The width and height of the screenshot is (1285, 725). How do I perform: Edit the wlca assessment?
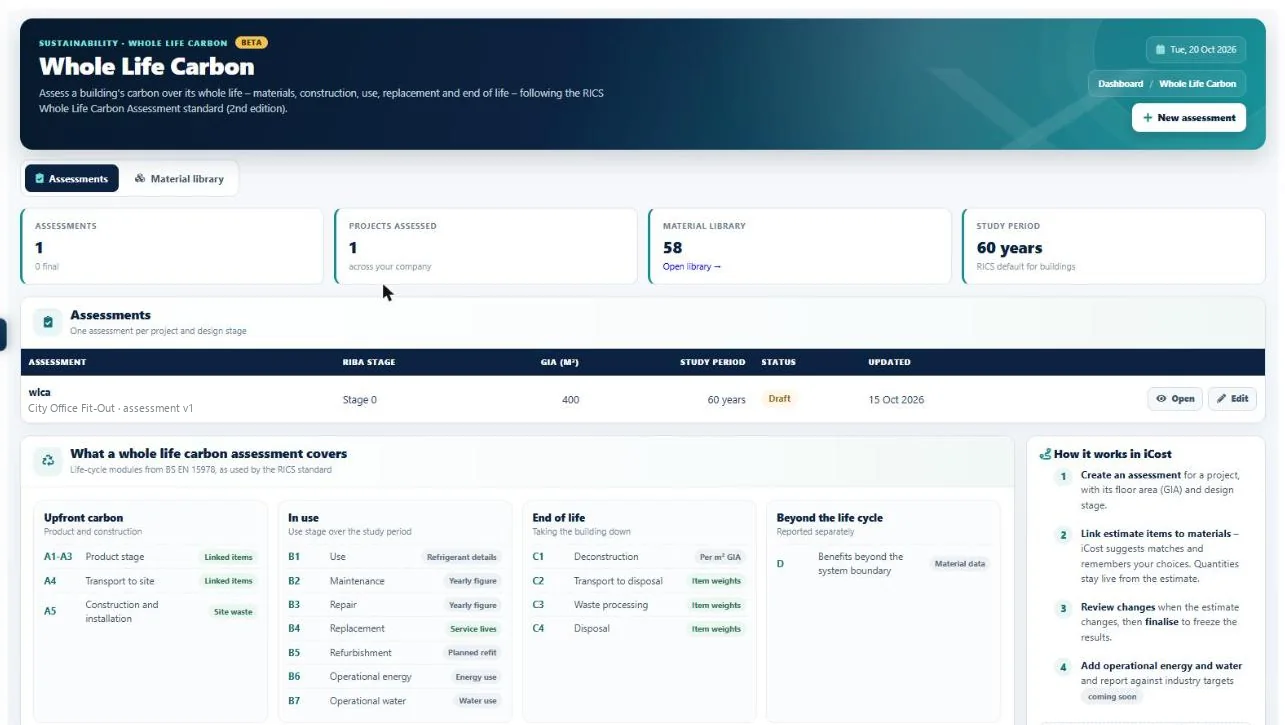pyautogui.click(x=1232, y=399)
